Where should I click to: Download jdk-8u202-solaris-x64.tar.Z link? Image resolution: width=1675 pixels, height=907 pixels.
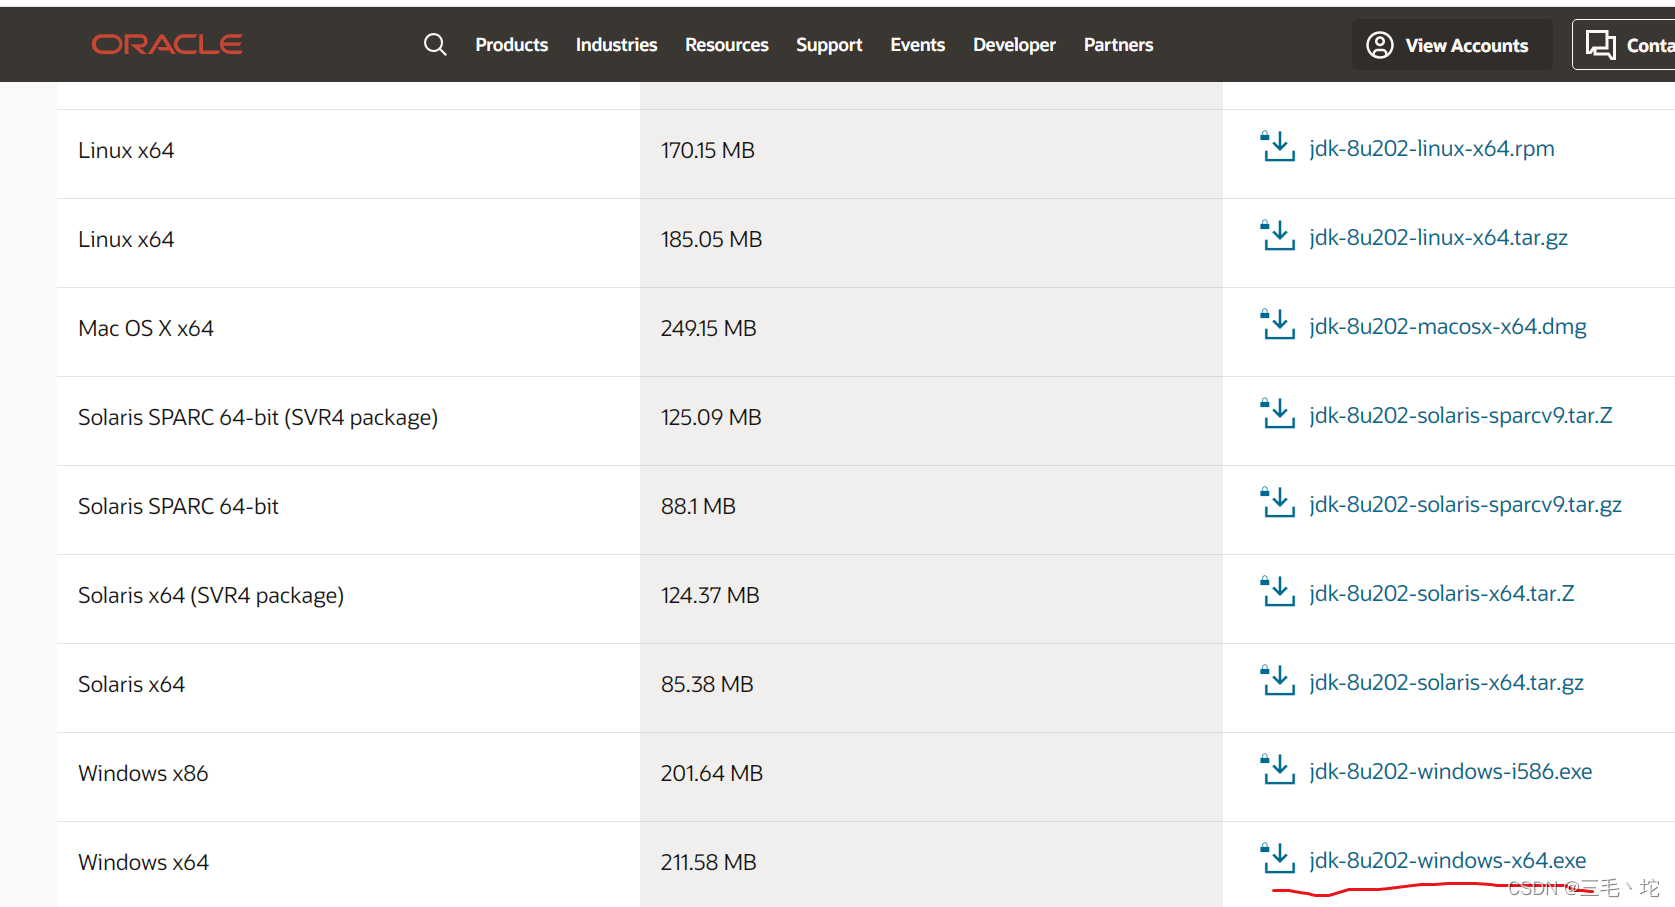(1442, 594)
